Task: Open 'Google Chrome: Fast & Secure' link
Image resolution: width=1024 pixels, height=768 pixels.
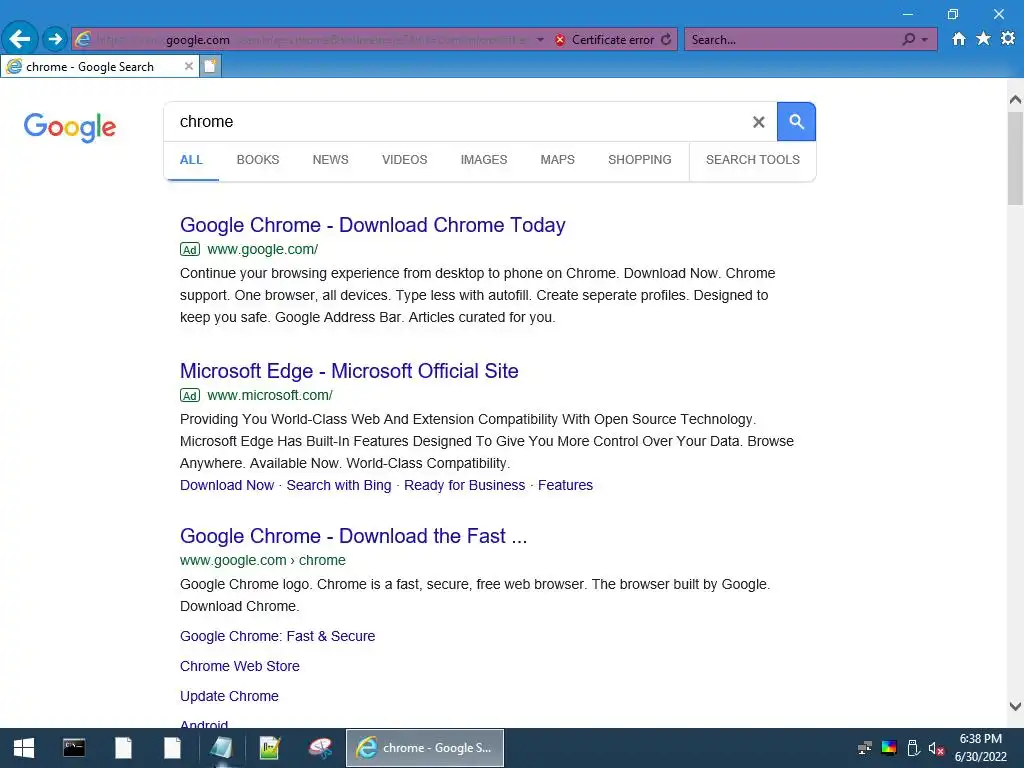Action: (x=278, y=636)
